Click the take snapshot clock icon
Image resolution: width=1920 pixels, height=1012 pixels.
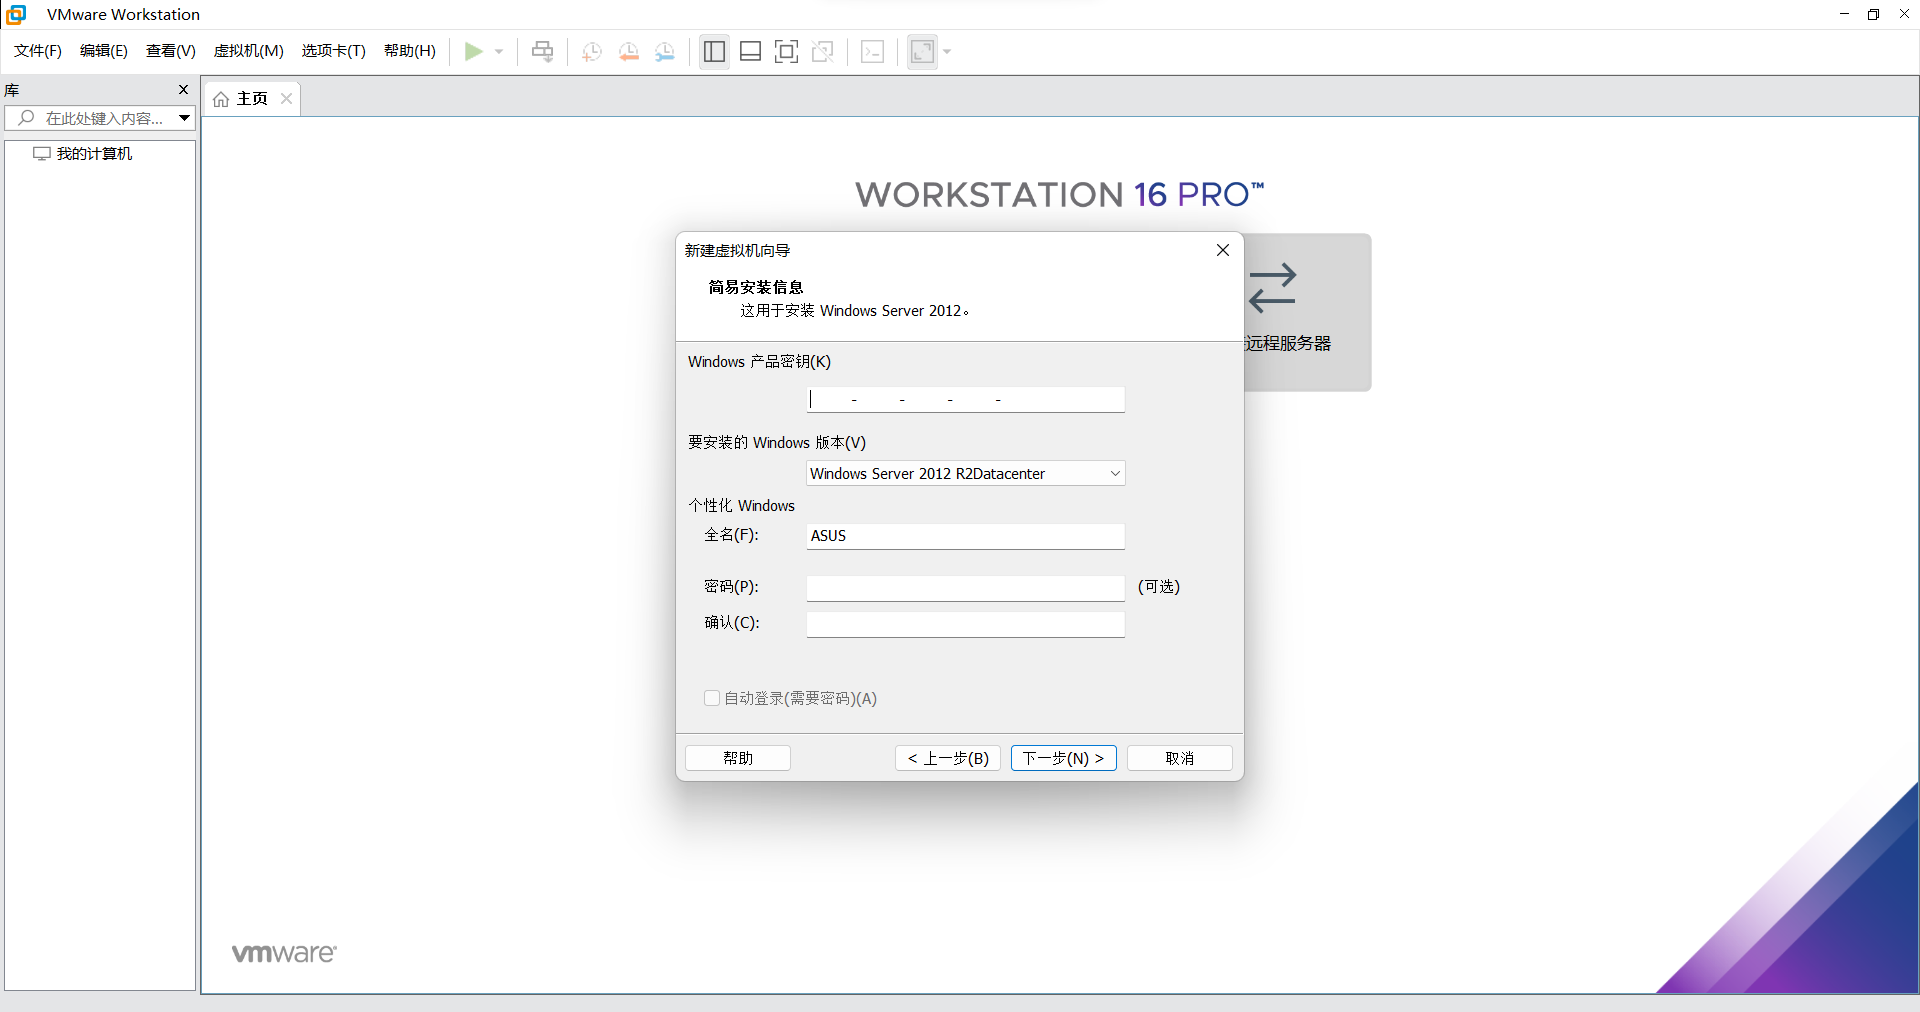click(x=592, y=51)
